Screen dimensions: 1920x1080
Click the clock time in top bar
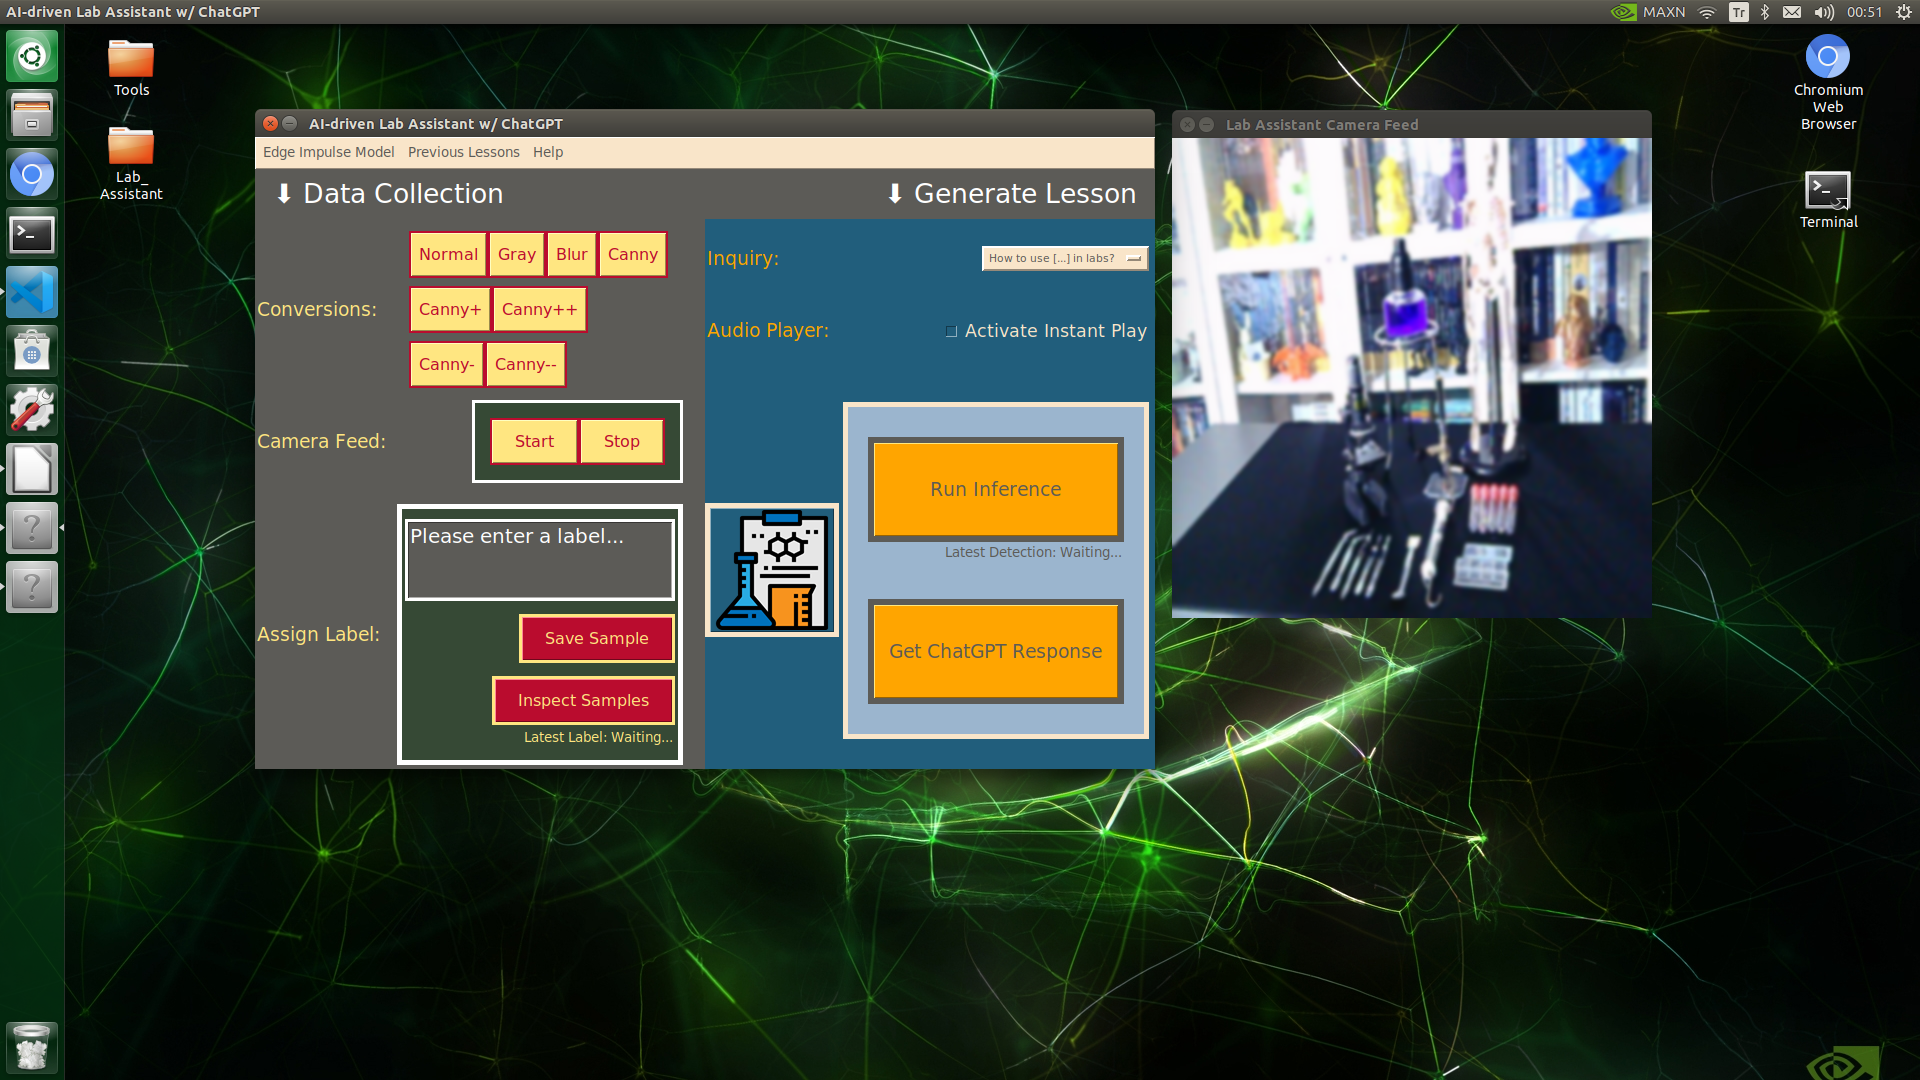[1865, 12]
